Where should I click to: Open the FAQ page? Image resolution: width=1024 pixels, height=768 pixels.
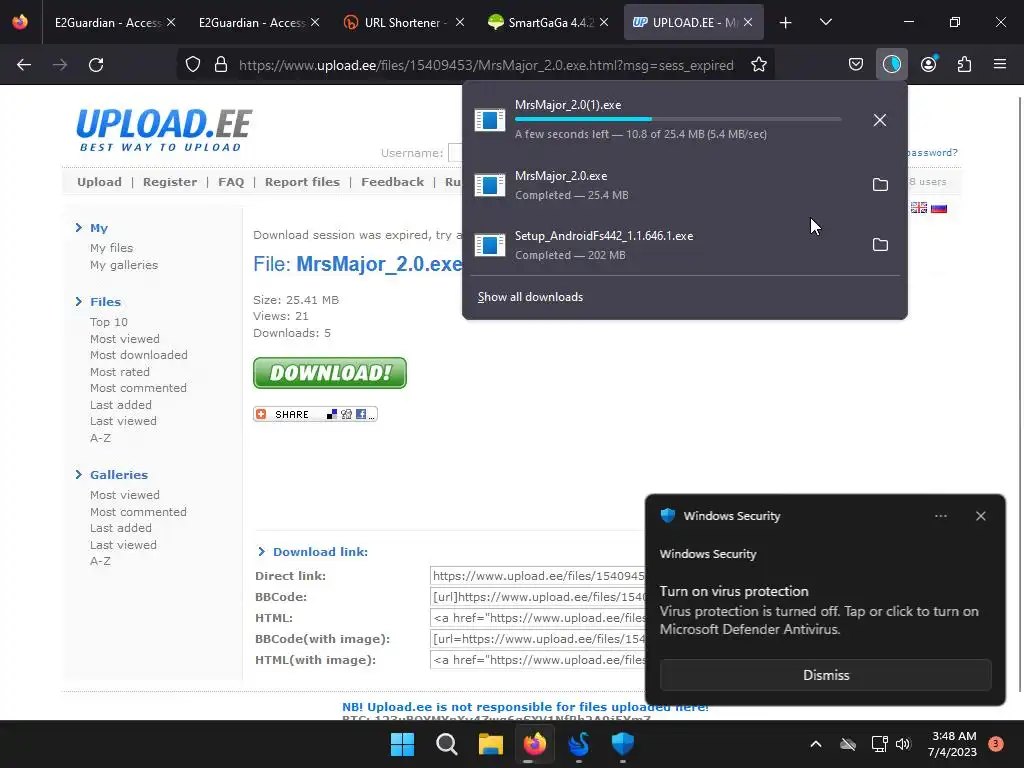[x=231, y=182]
